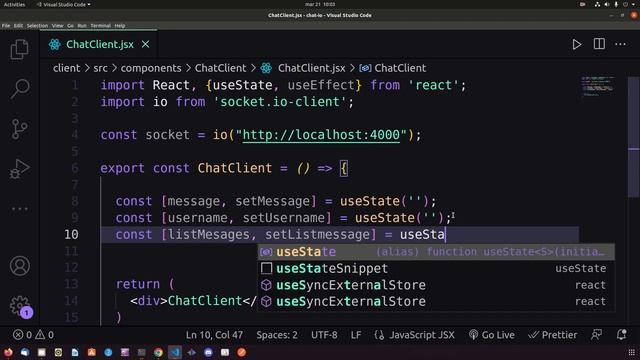Click the feedback icon in status bar
The image size is (640, 360).
596,335
